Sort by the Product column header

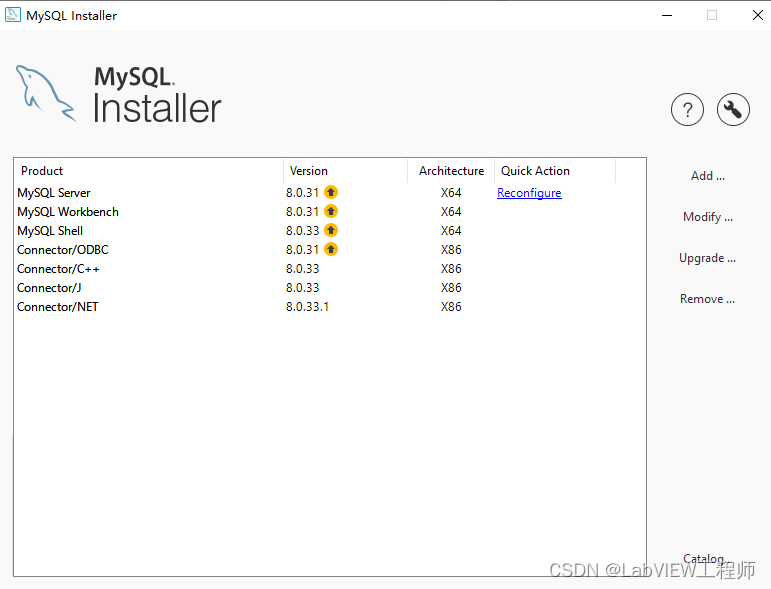pyautogui.click(x=148, y=171)
